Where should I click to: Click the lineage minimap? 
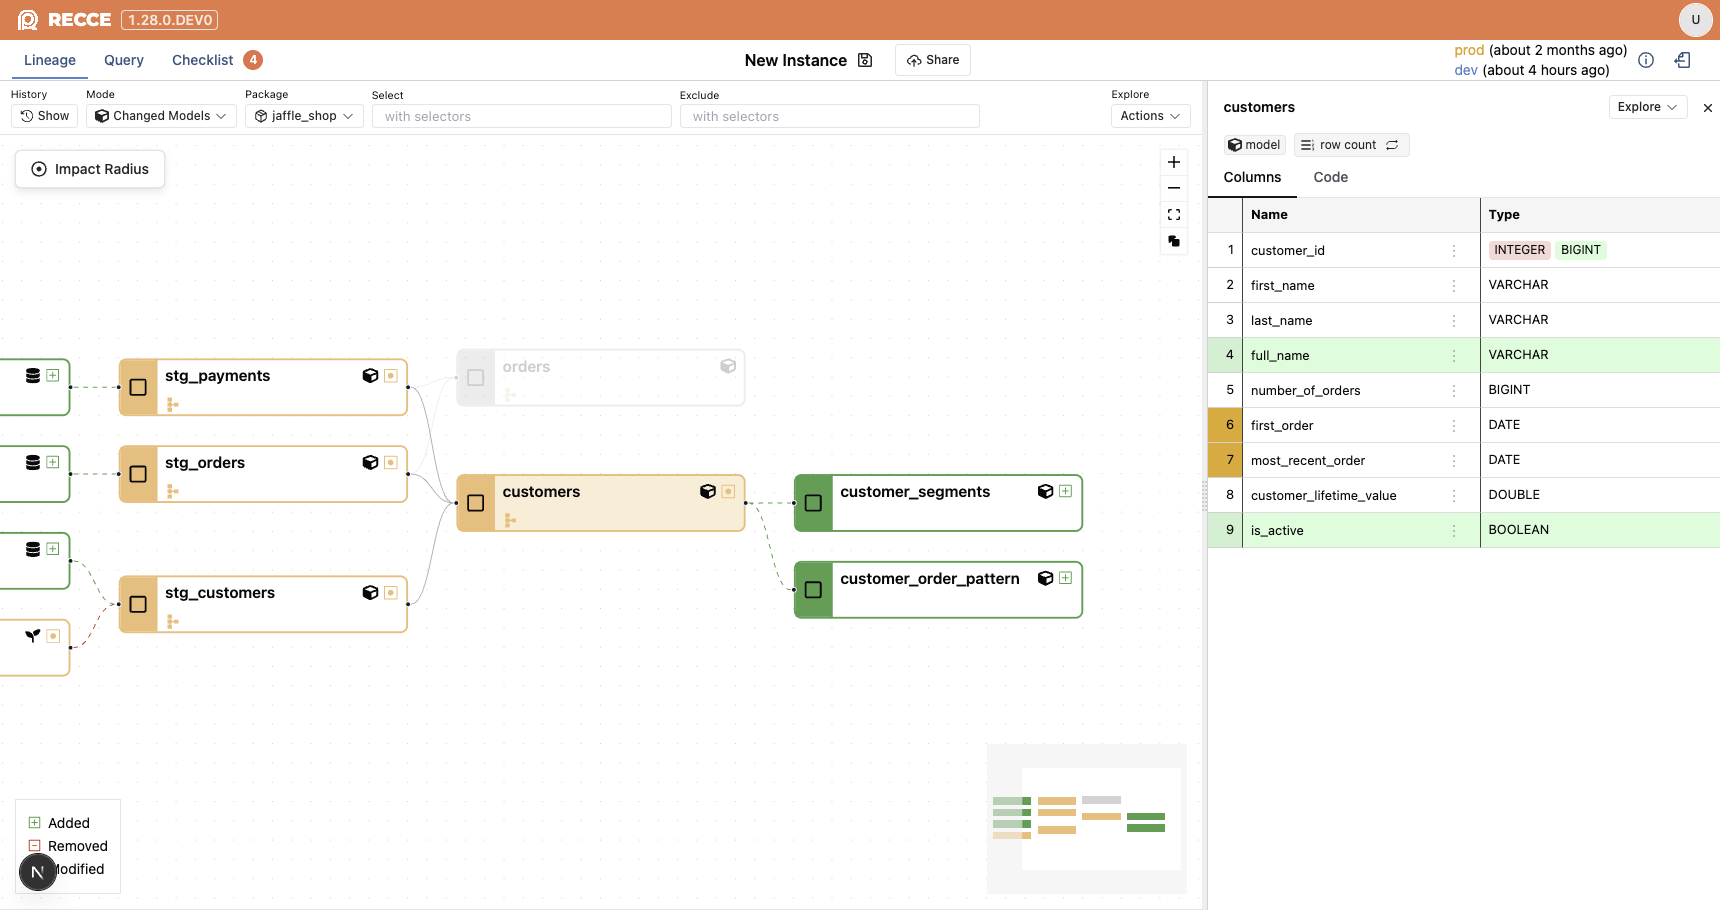coord(1087,818)
